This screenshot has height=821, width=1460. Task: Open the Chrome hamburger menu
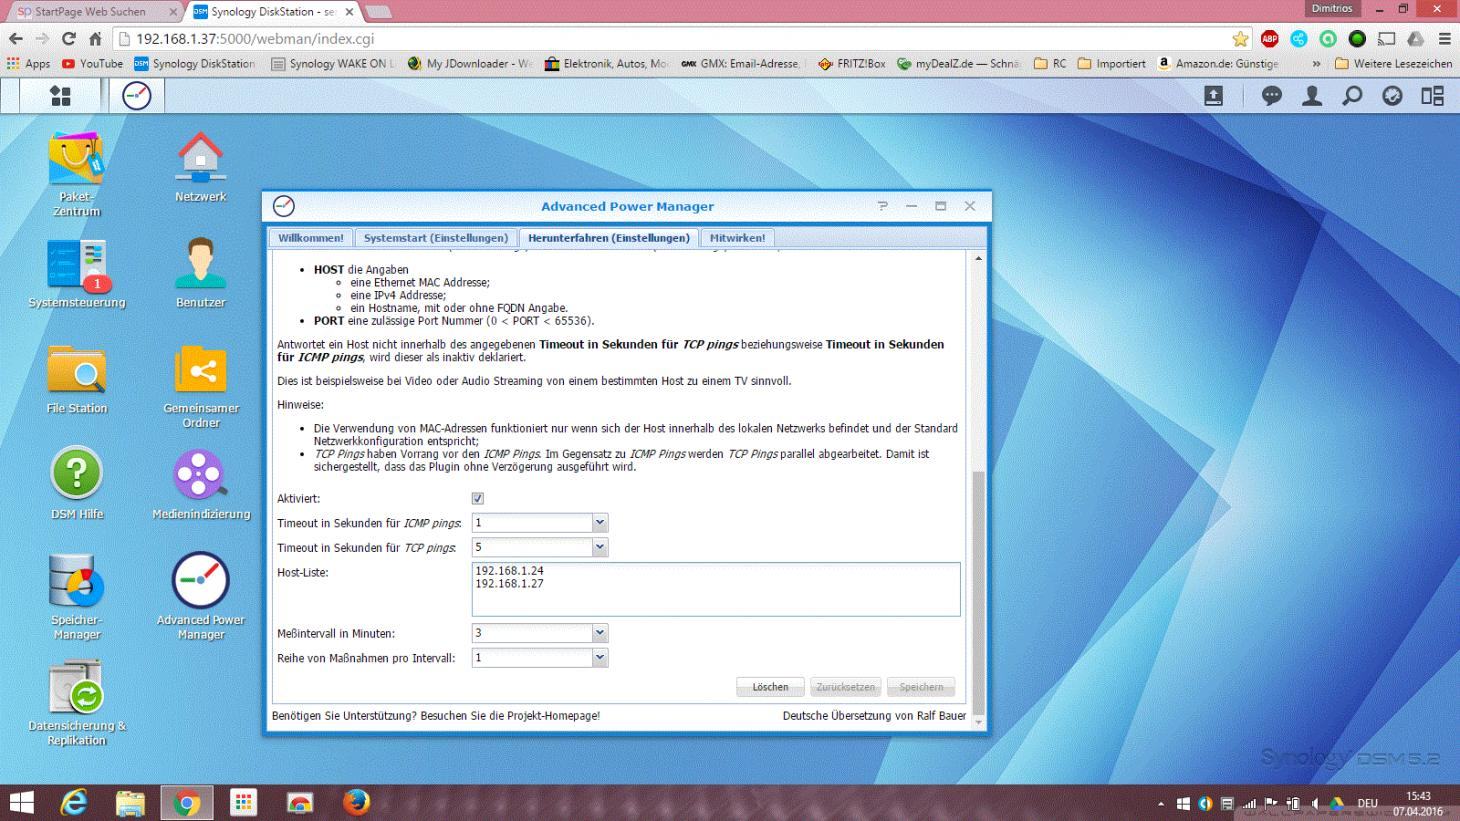coord(1445,39)
